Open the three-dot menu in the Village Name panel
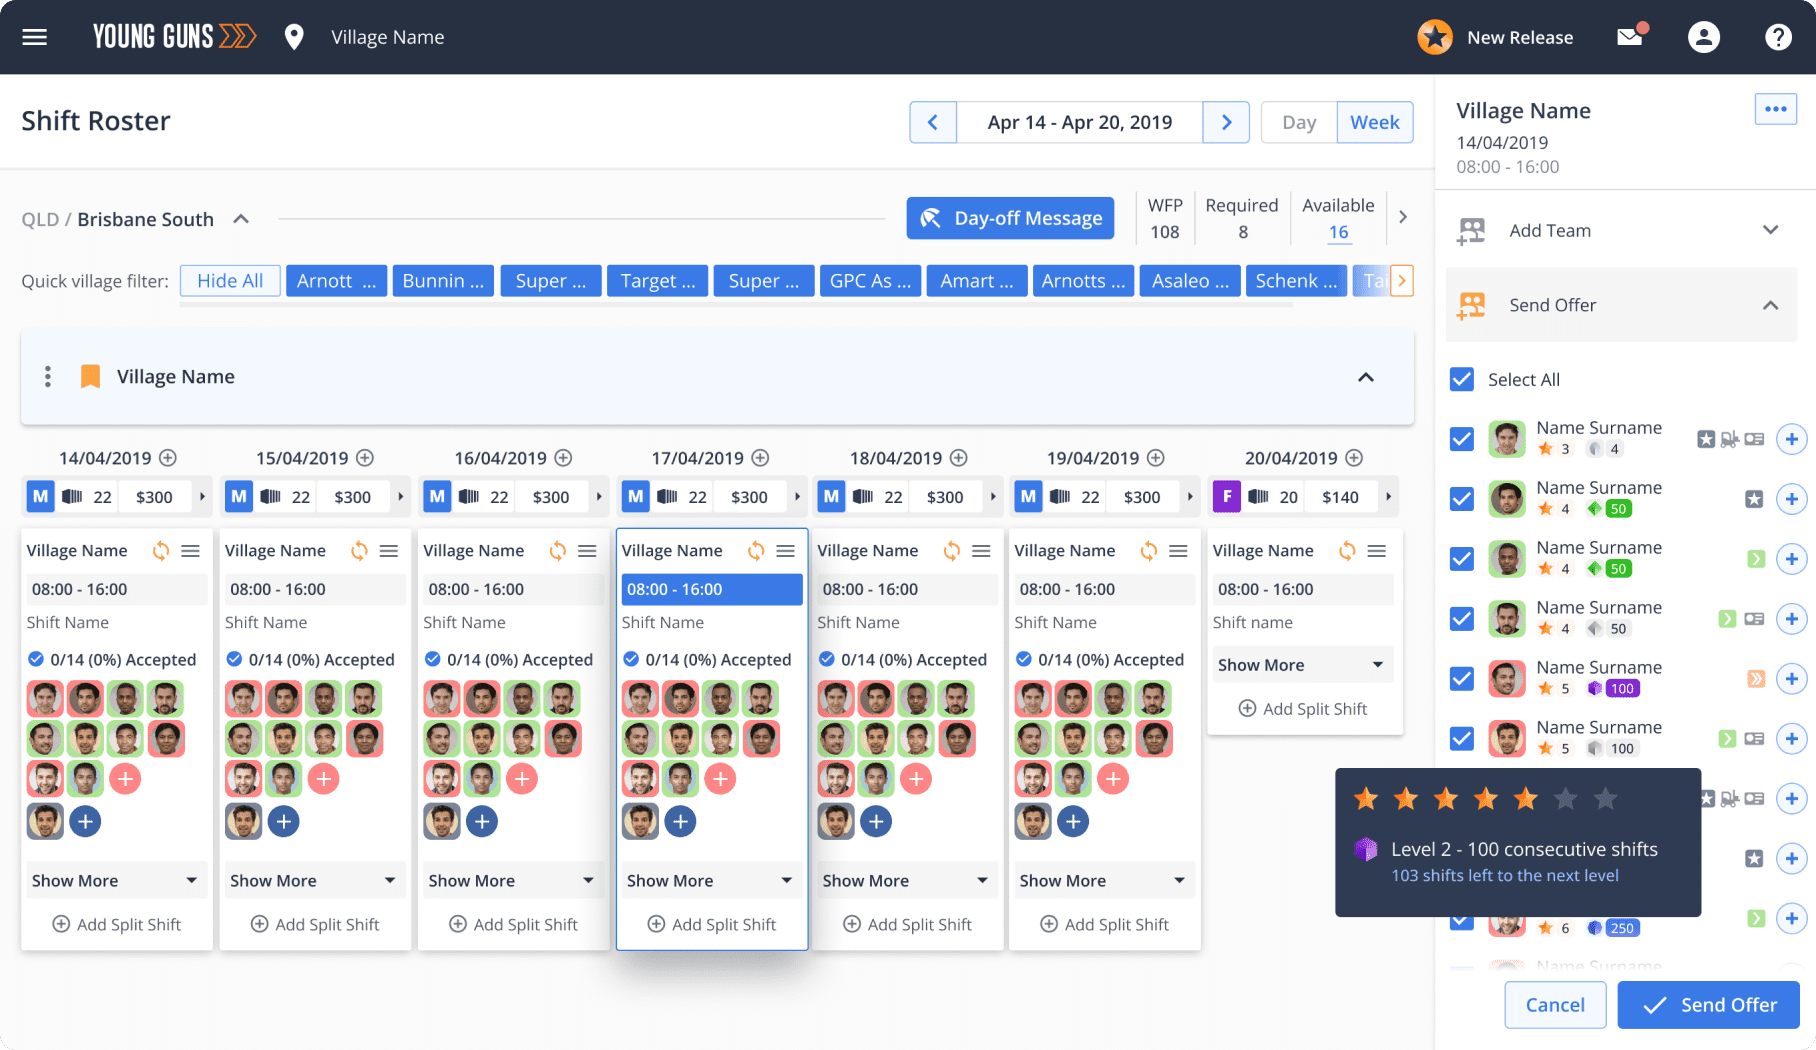1816x1050 pixels. 1776,109
